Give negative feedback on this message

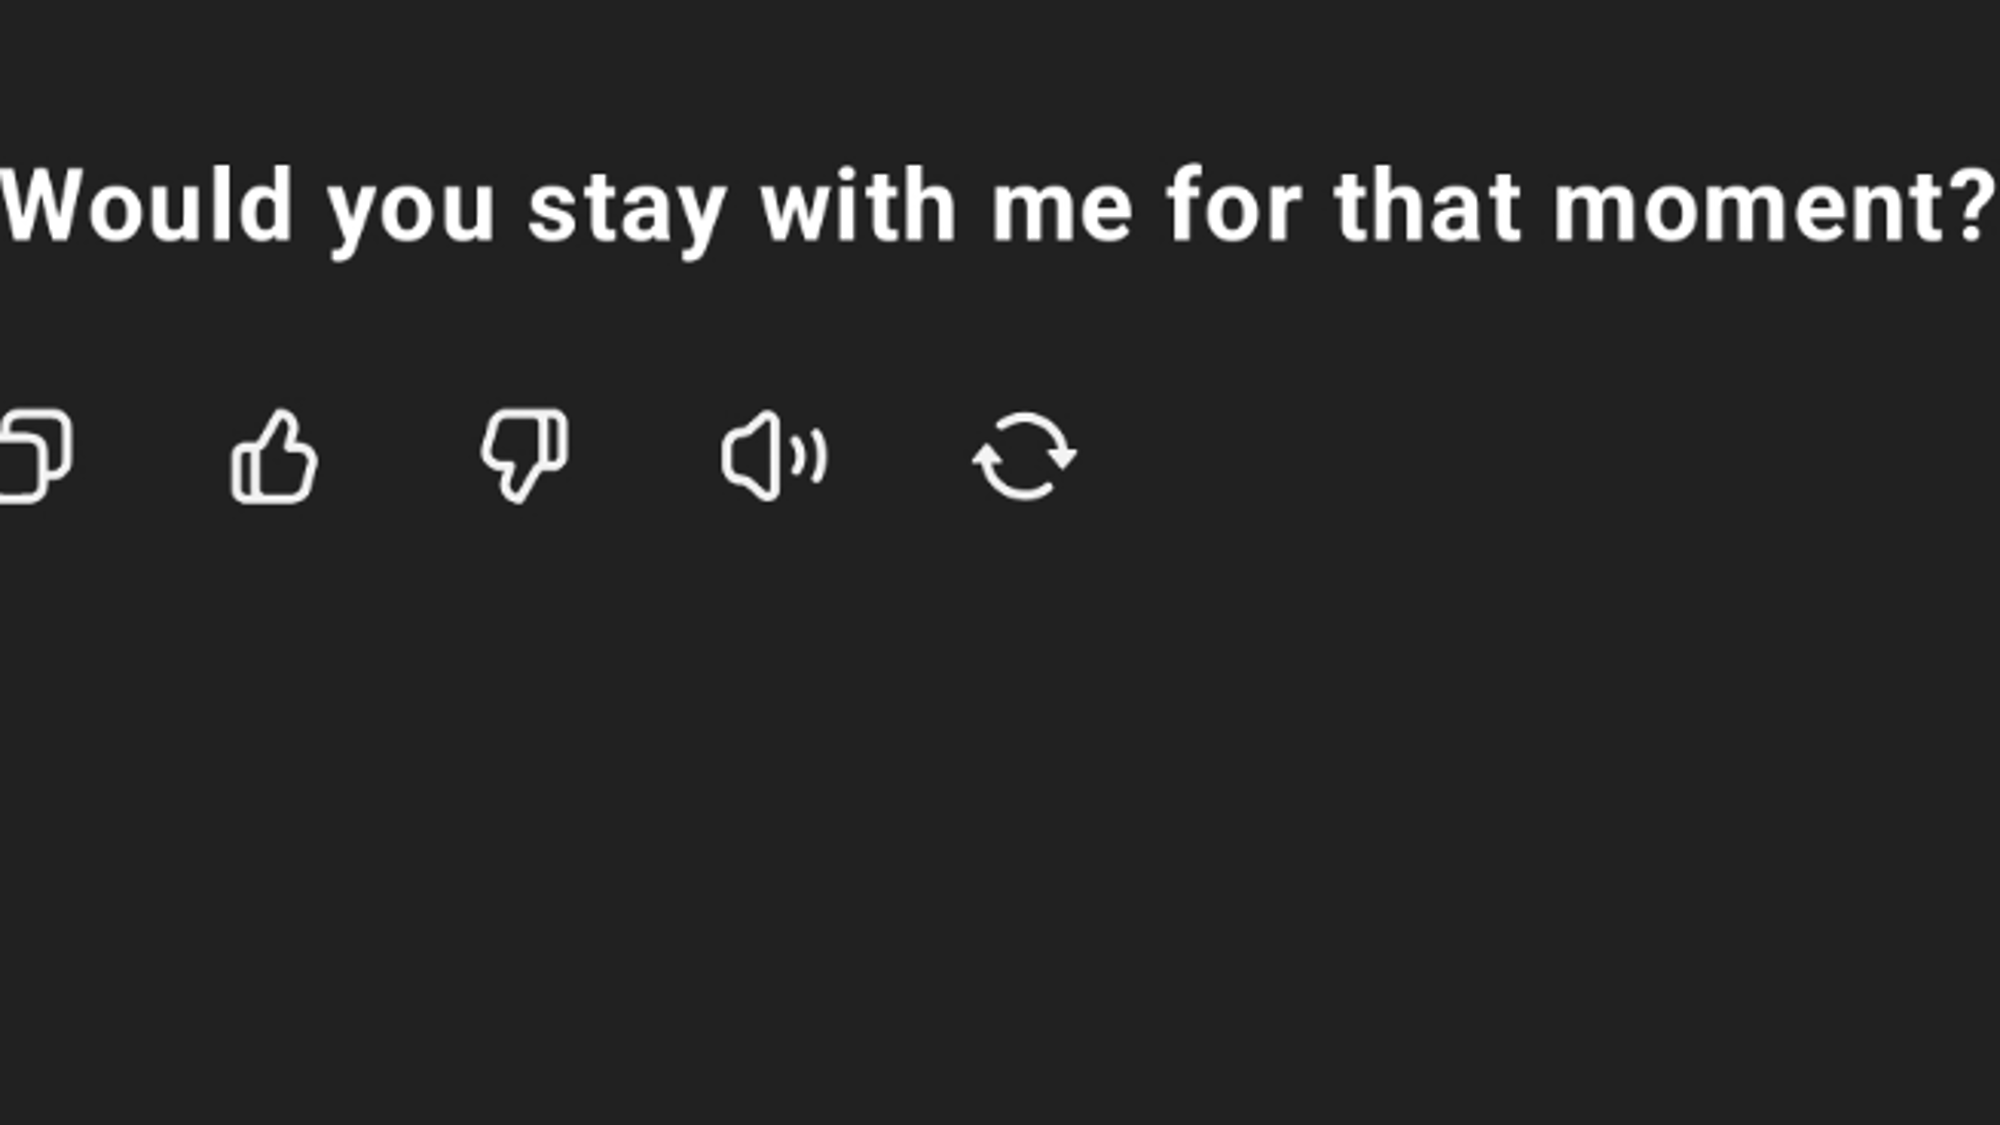tap(524, 455)
